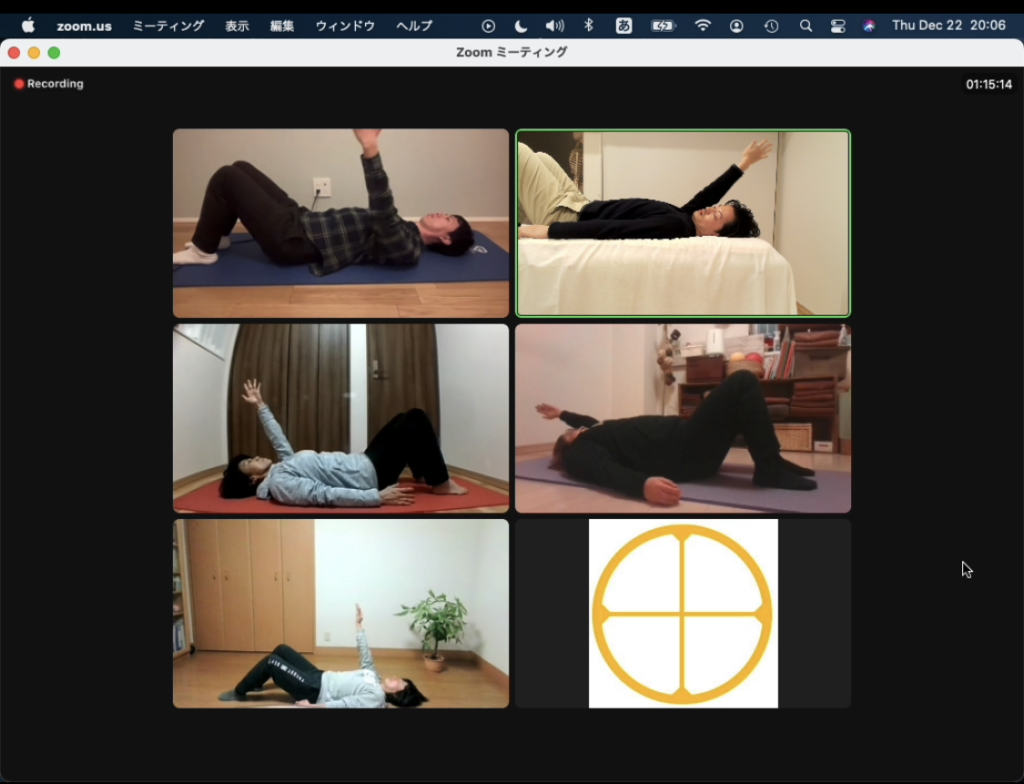Image resolution: width=1024 pixels, height=784 pixels.
Task: Open the zoom.us application menu
Action: (84, 27)
